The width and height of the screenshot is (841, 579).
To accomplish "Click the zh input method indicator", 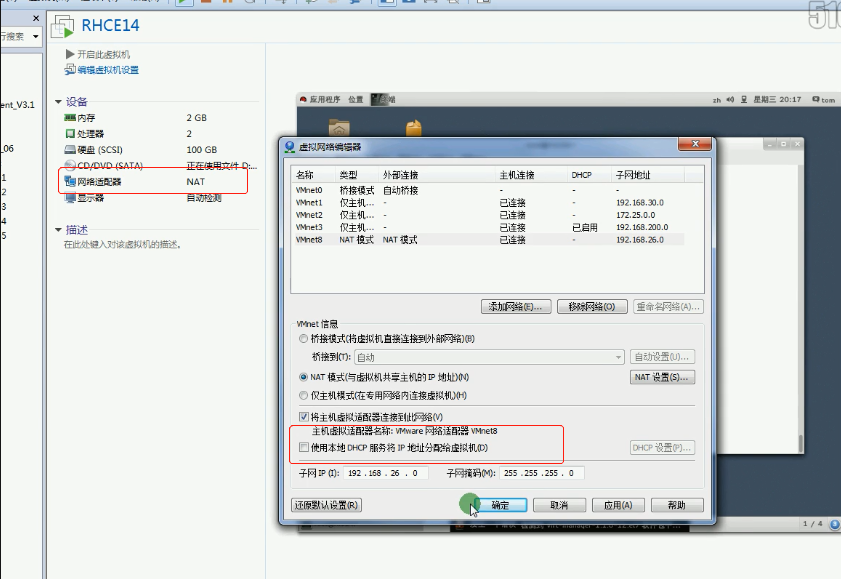I will click(717, 100).
